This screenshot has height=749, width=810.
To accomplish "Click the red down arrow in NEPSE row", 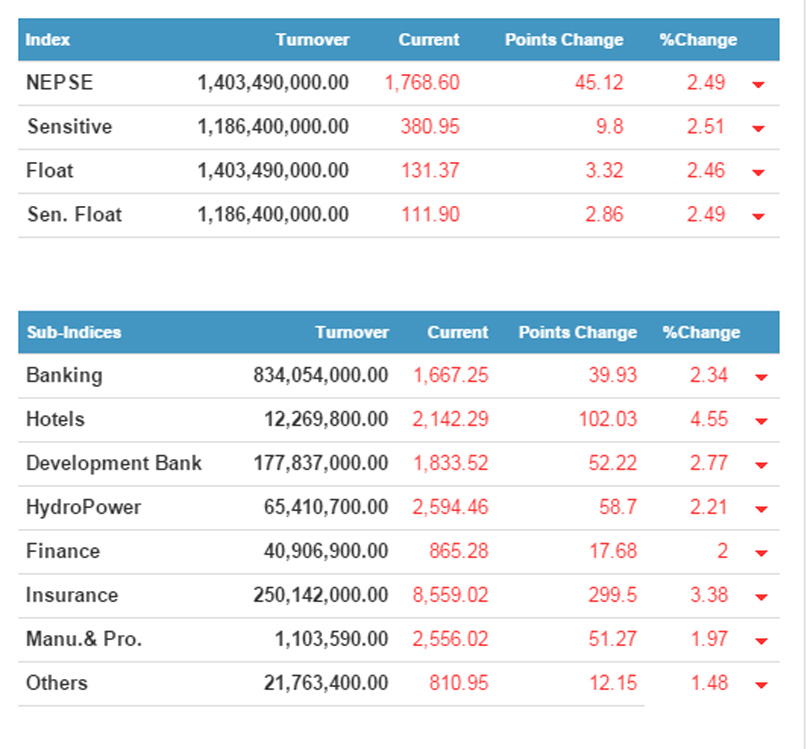I will [758, 84].
